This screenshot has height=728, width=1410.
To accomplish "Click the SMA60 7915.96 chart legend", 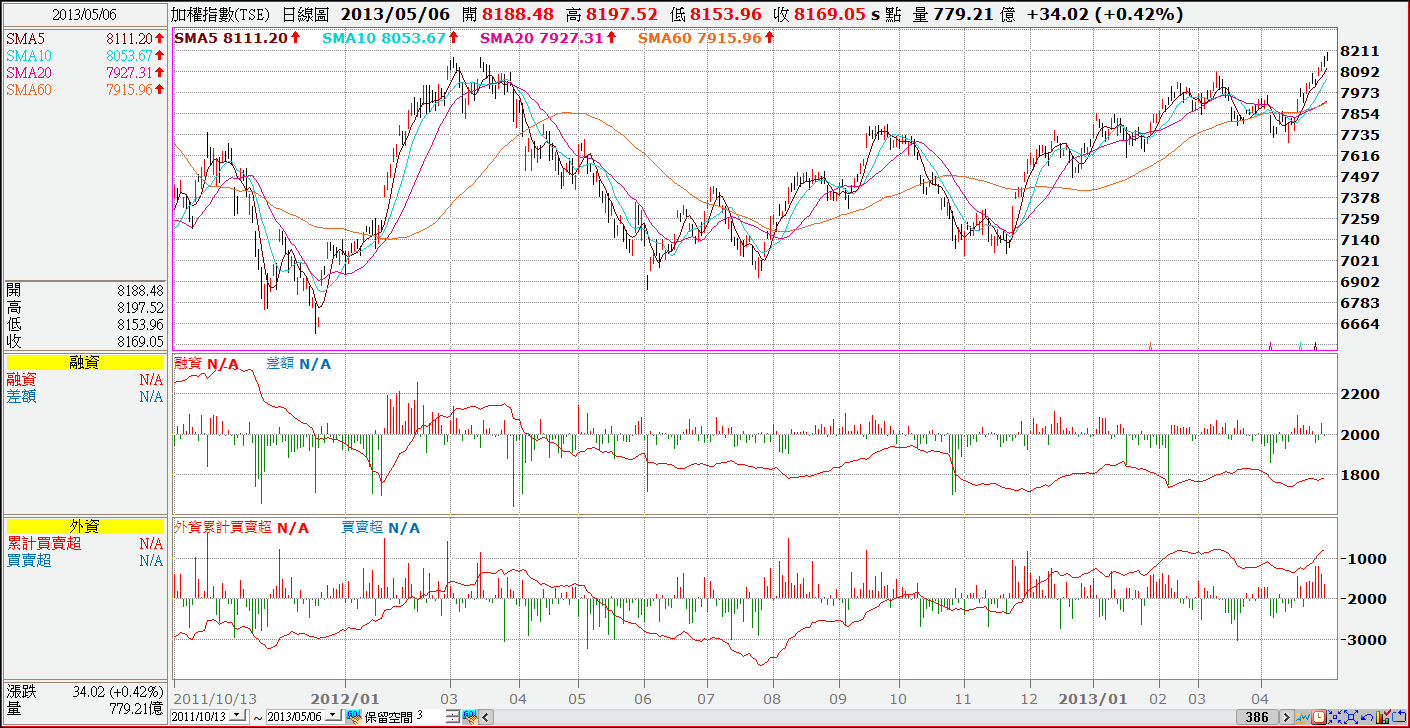I will coord(704,37).
